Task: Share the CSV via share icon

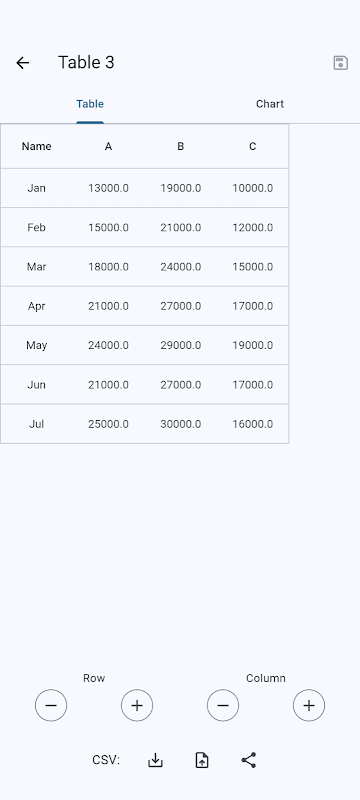Action: (248, 760)
